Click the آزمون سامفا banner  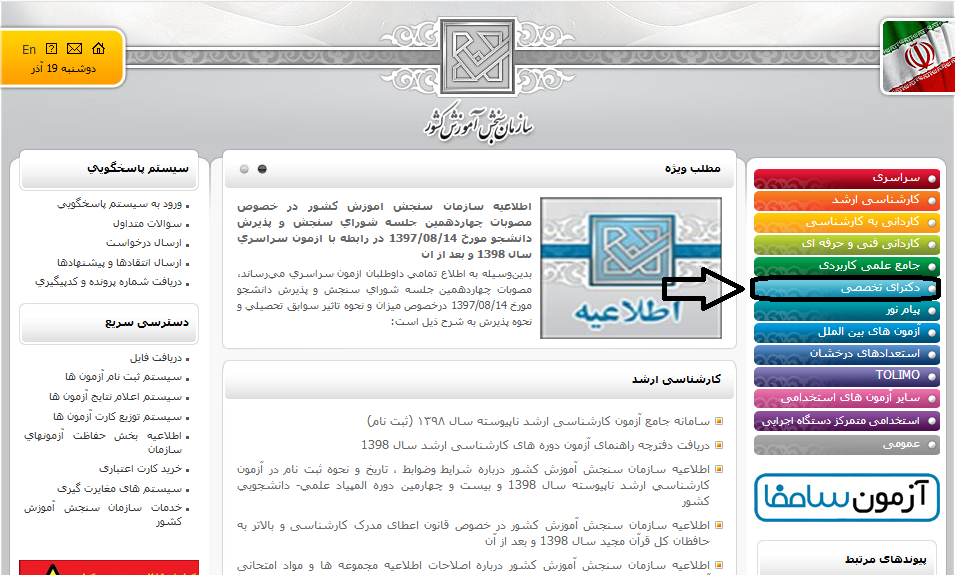[x=847, y=498]
